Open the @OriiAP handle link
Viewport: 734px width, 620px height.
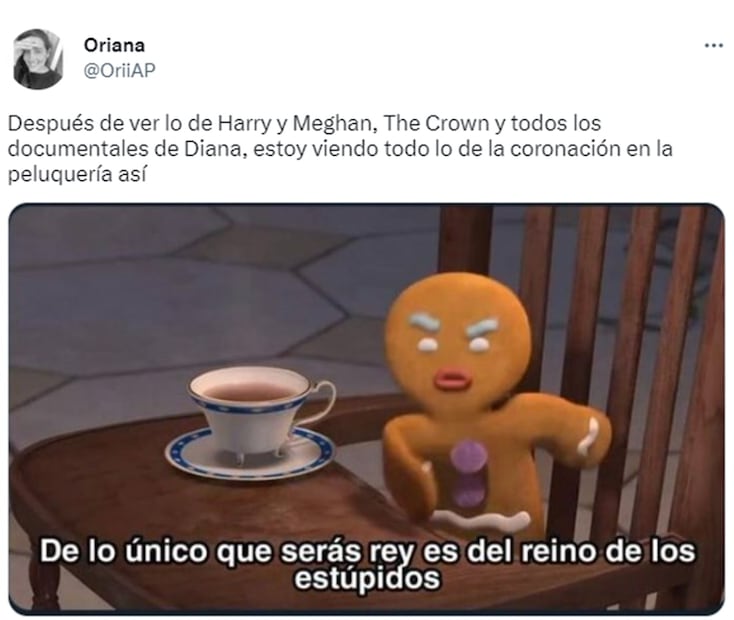(x=119, y=70)
